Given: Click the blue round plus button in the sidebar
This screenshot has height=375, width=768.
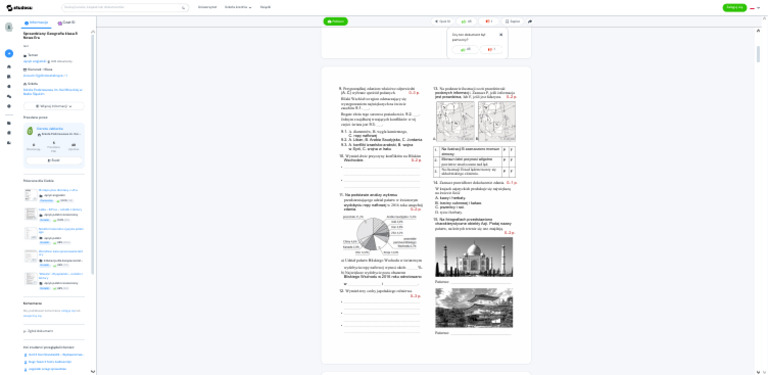Looking at the screenshot, I should coord(9,53).
